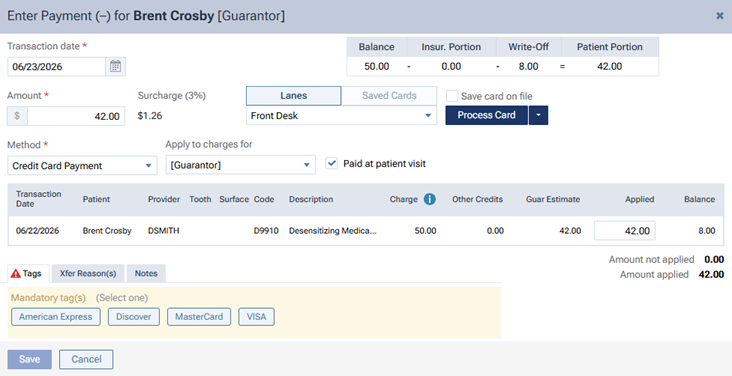Click the Charge column header label
This screenshot has width=732, height=376.
(403, 199)
